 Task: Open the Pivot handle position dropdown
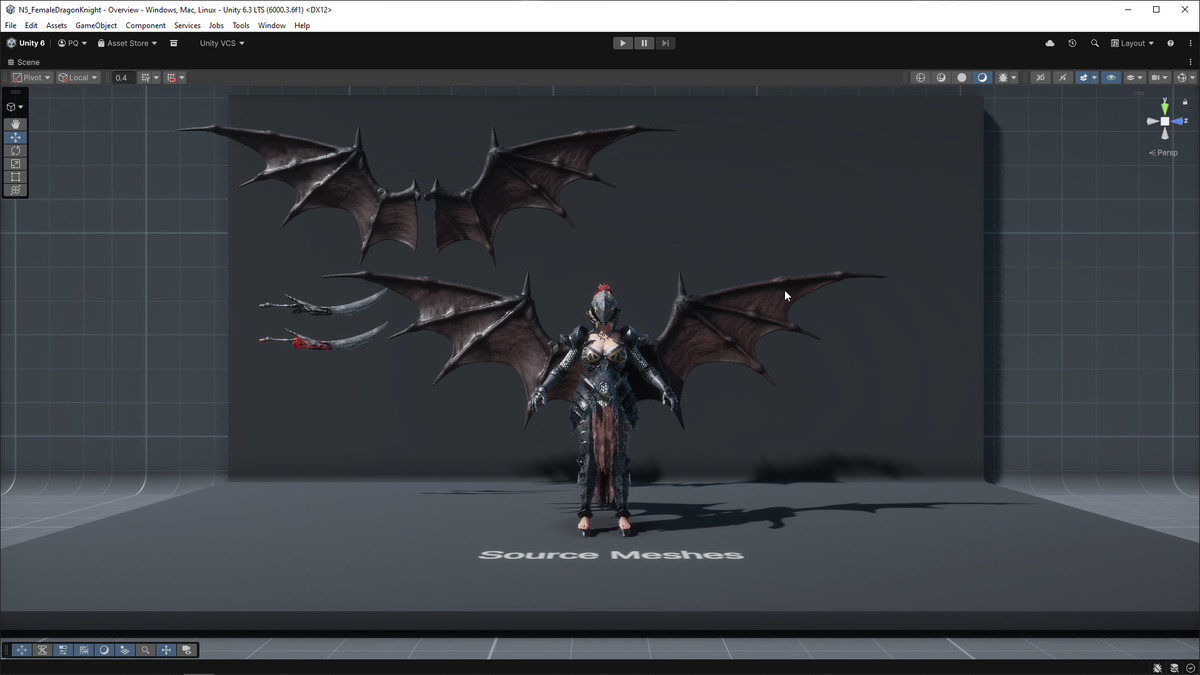30,77
